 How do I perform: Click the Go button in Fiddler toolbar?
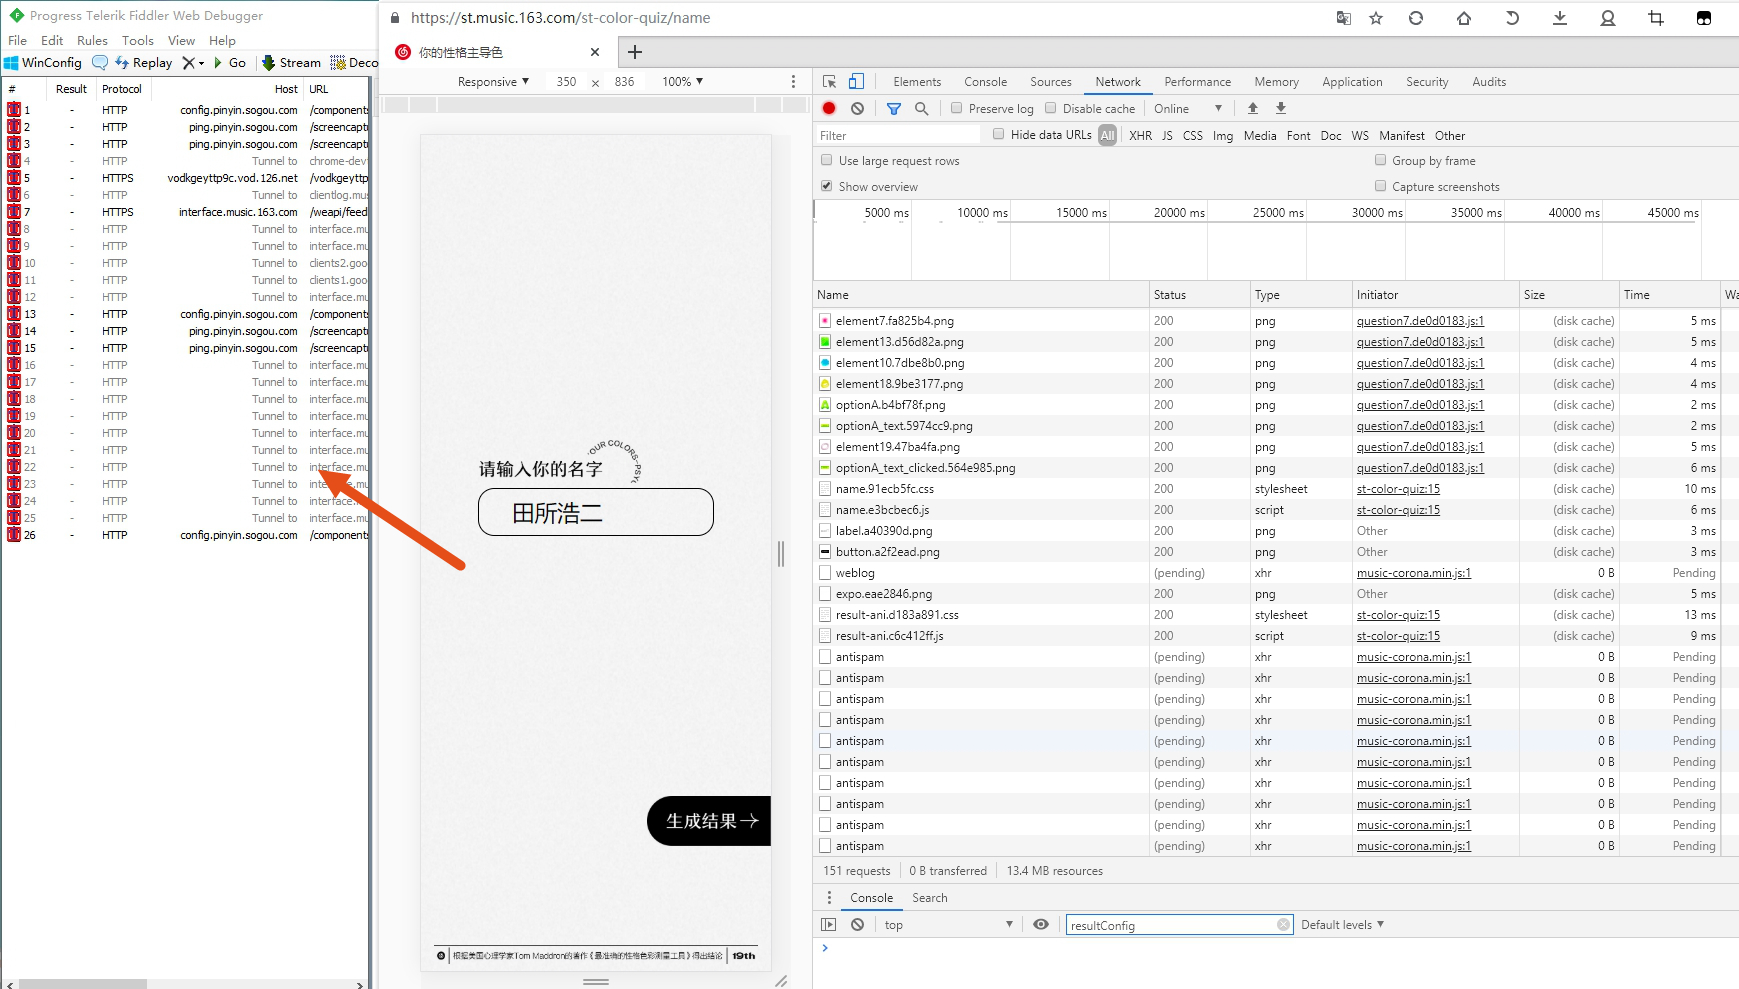tap(230, 62)
